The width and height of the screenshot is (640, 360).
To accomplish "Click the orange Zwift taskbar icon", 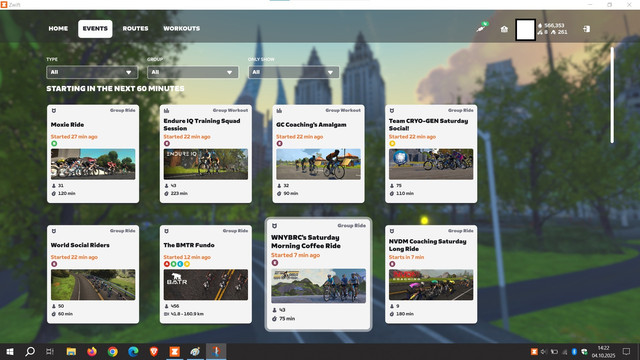I will [x=175, y=351].
